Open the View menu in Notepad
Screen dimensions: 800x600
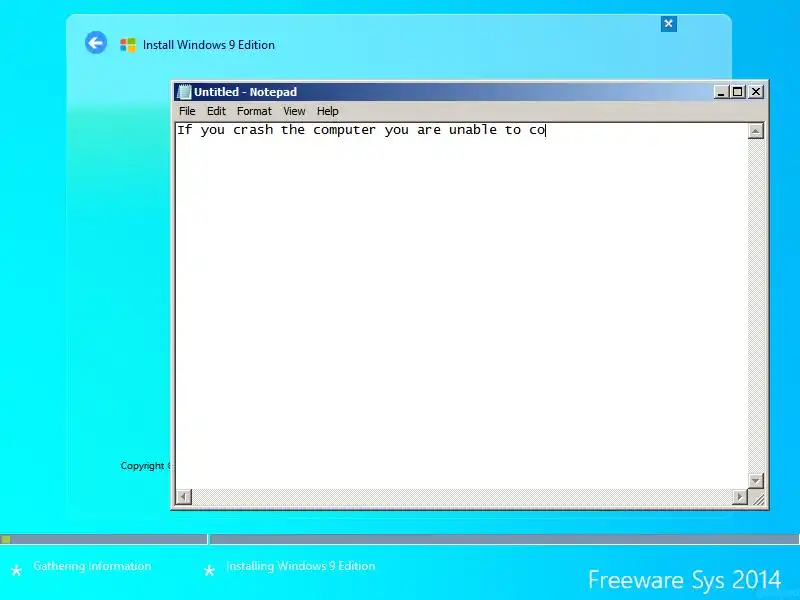click(294, 111)
